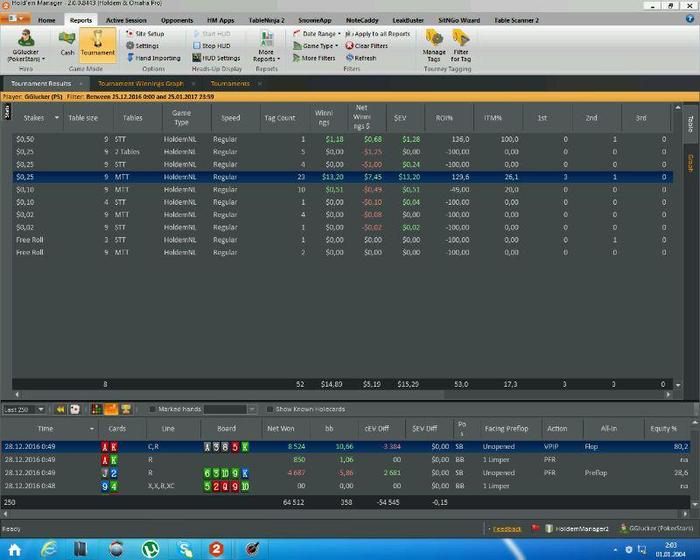
Task: Click the yellow rewind arrows replay icon
Action: pos(60,409)
